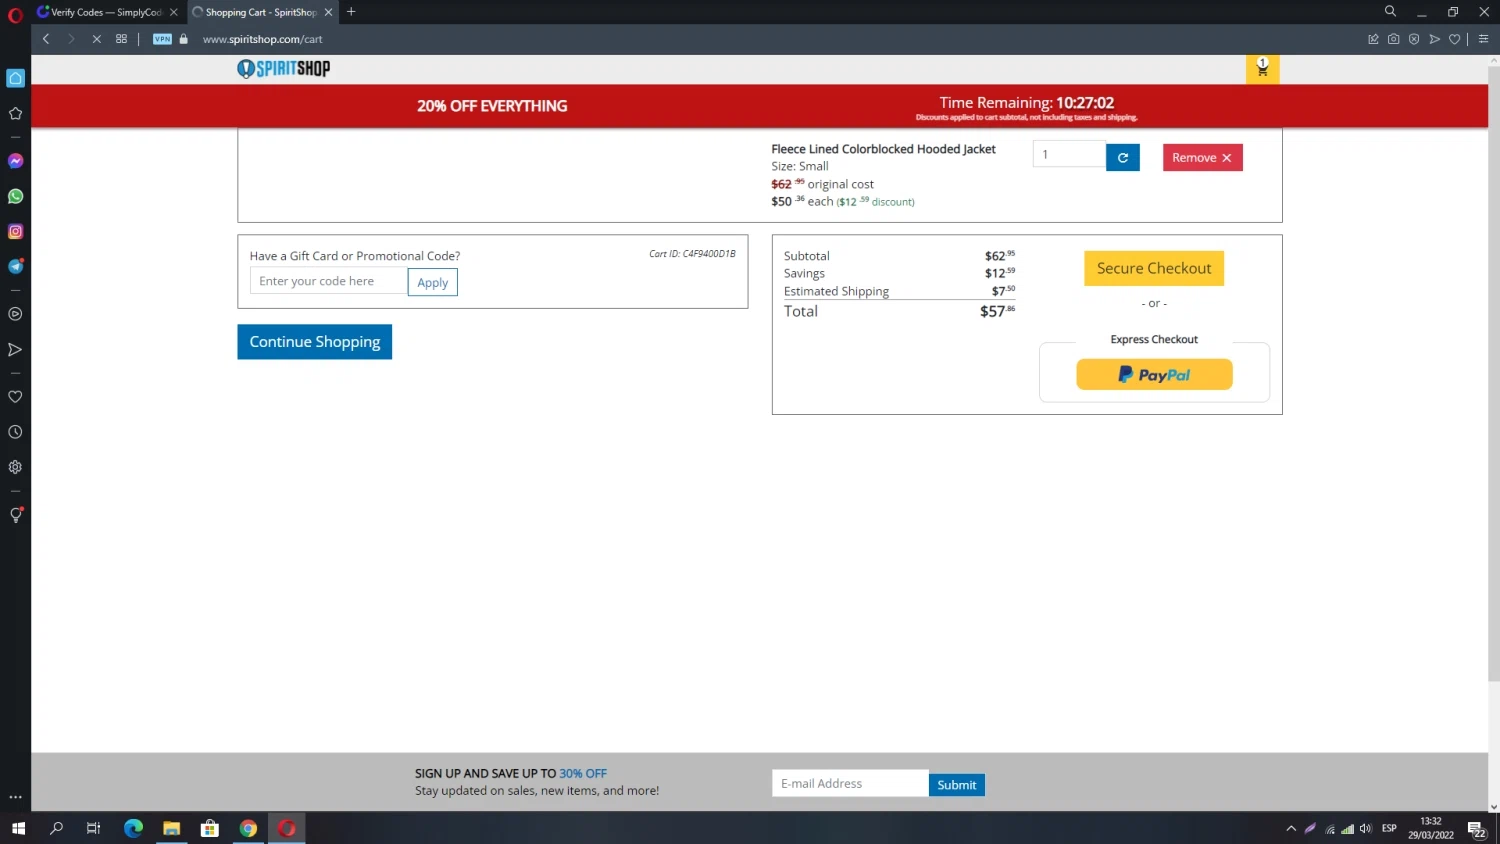The width and height of the screenshot is (1500, 844).
Task: Click Continue Shopping button
Action: (314, 342)
